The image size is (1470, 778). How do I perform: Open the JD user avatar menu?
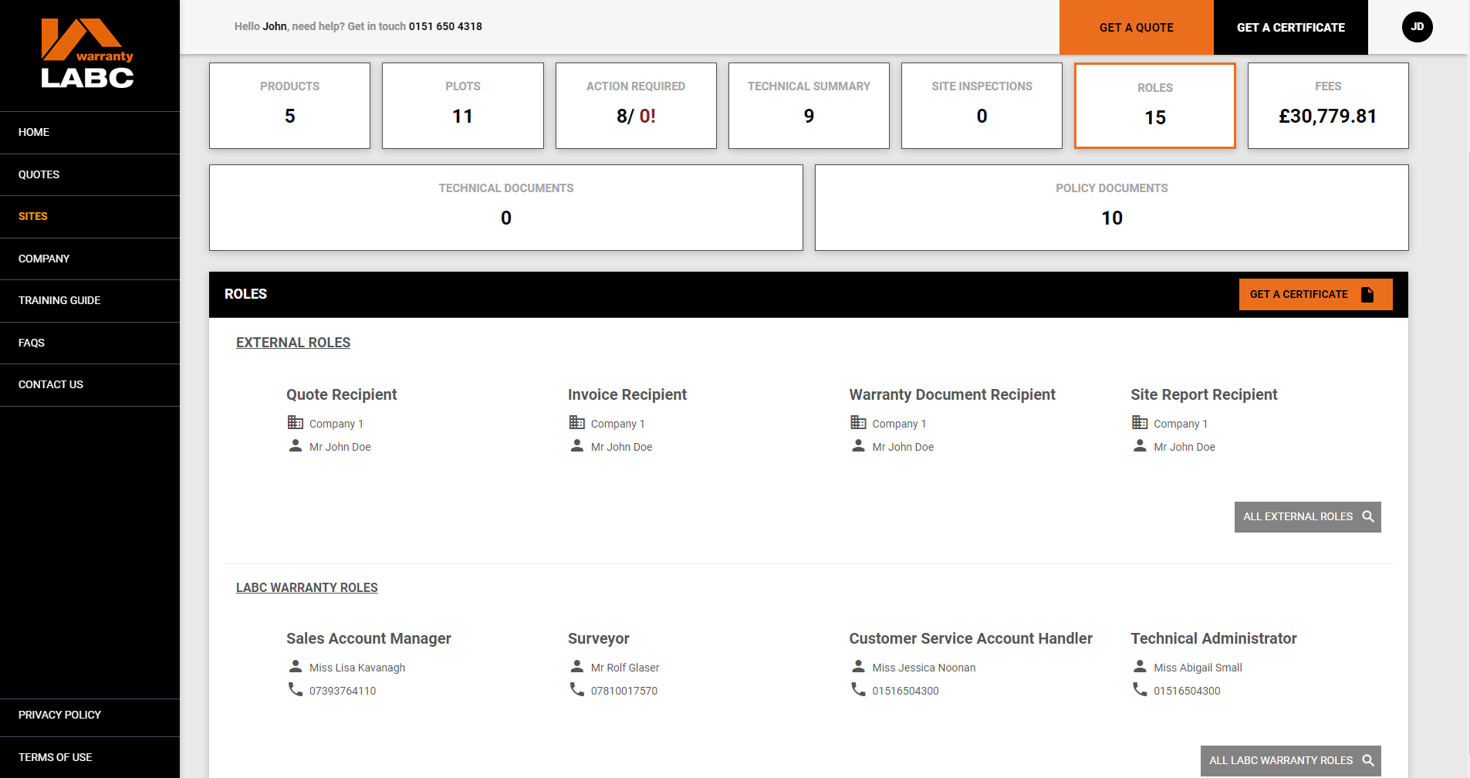[x=1417, y=27]
